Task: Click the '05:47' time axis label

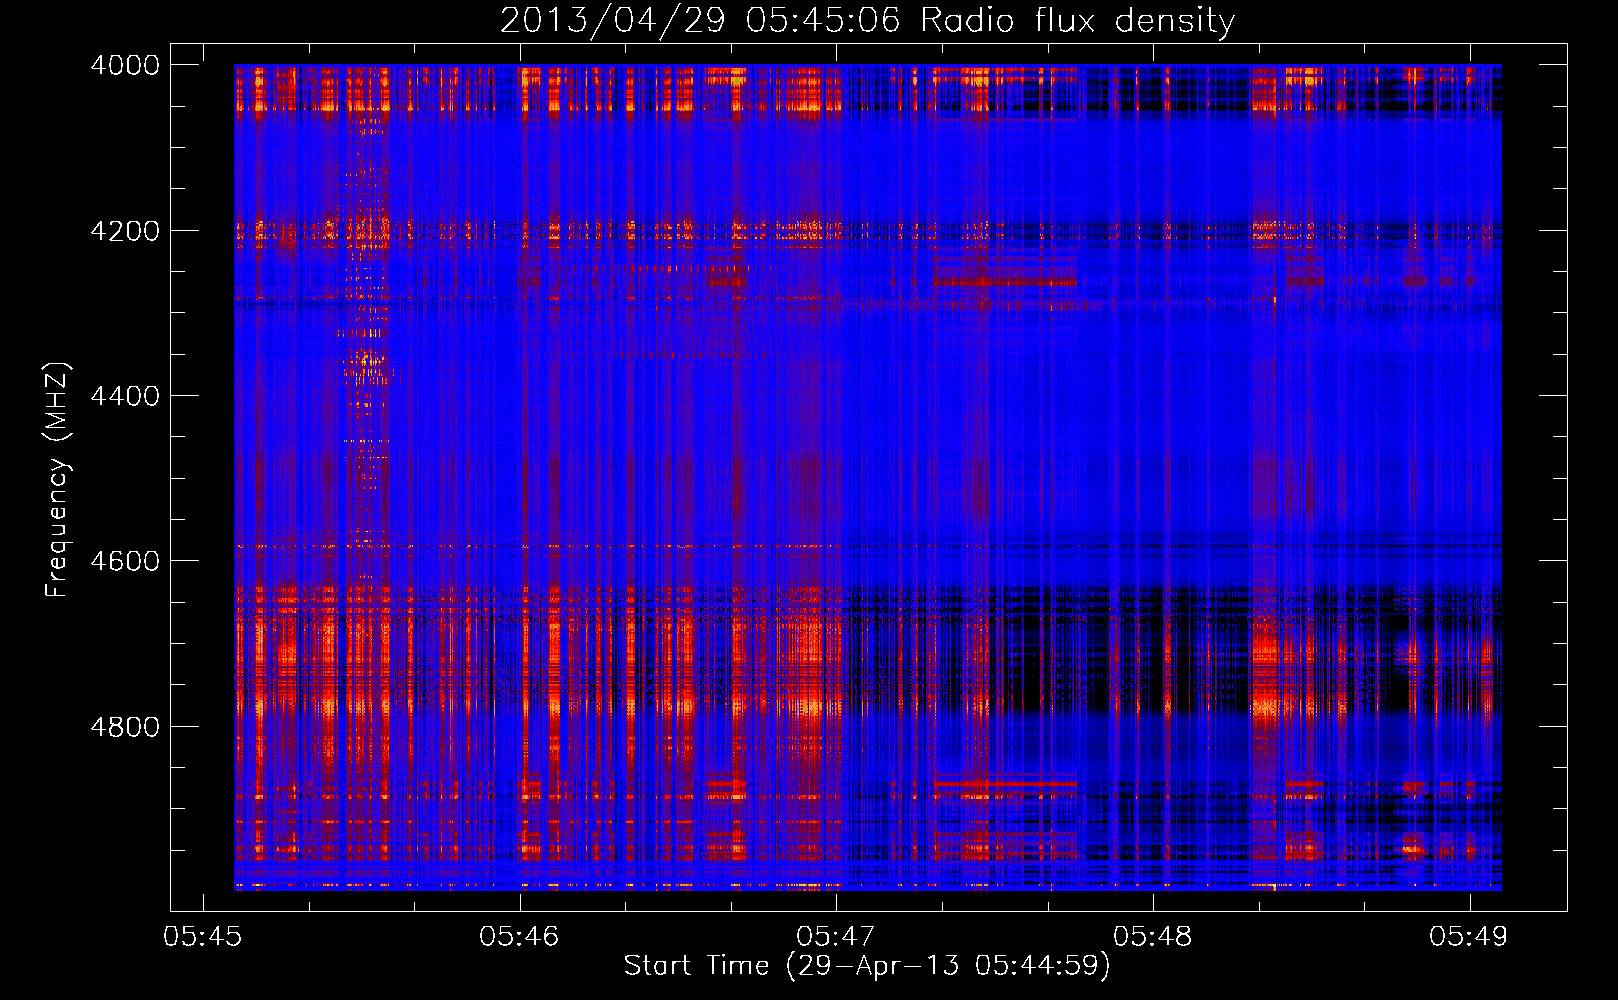Action: point(836,937)
